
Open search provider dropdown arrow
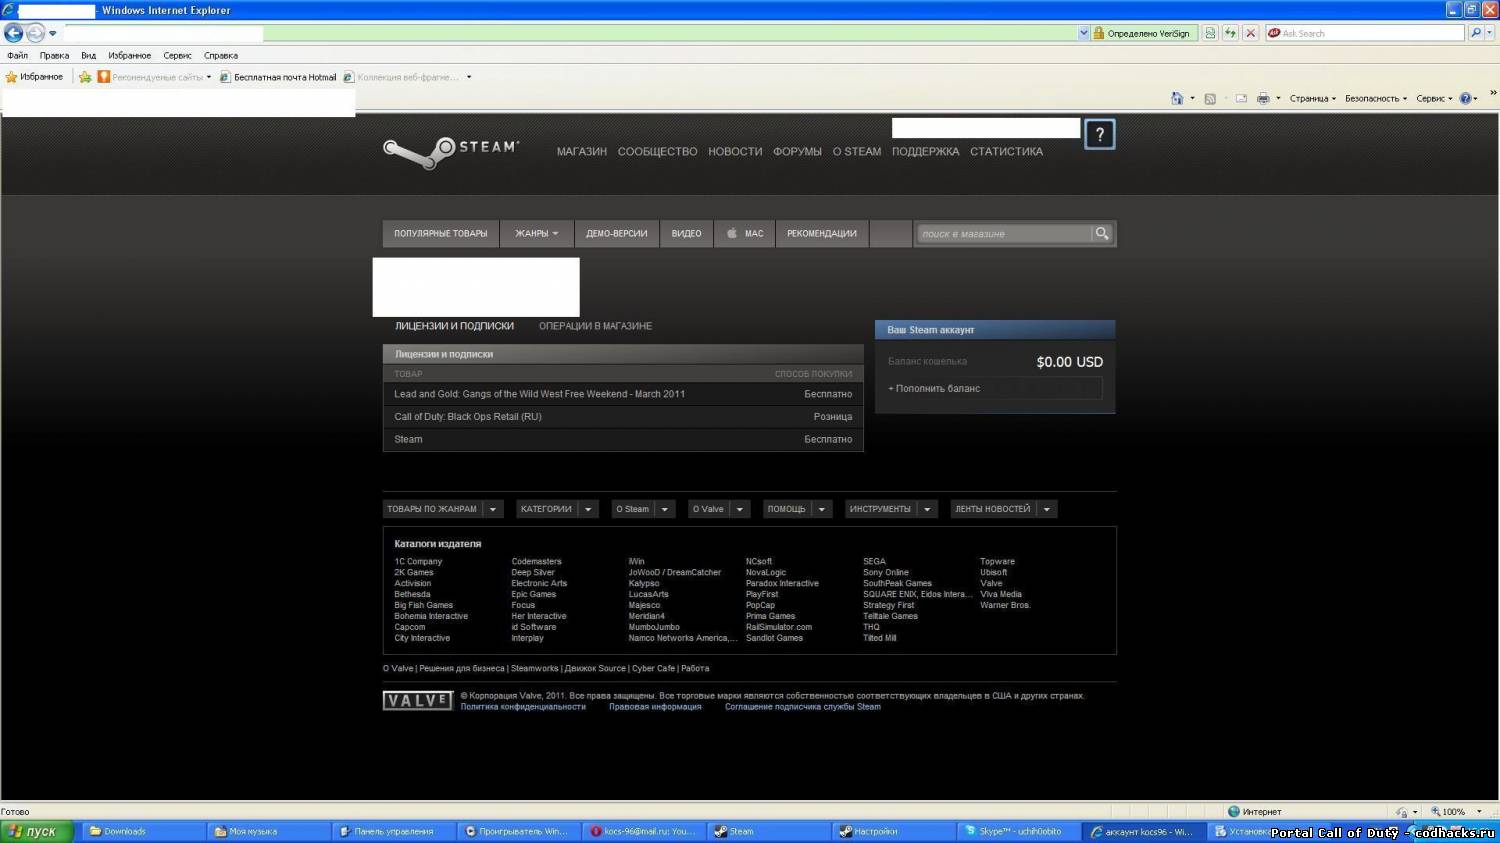tap(1489, 33)
